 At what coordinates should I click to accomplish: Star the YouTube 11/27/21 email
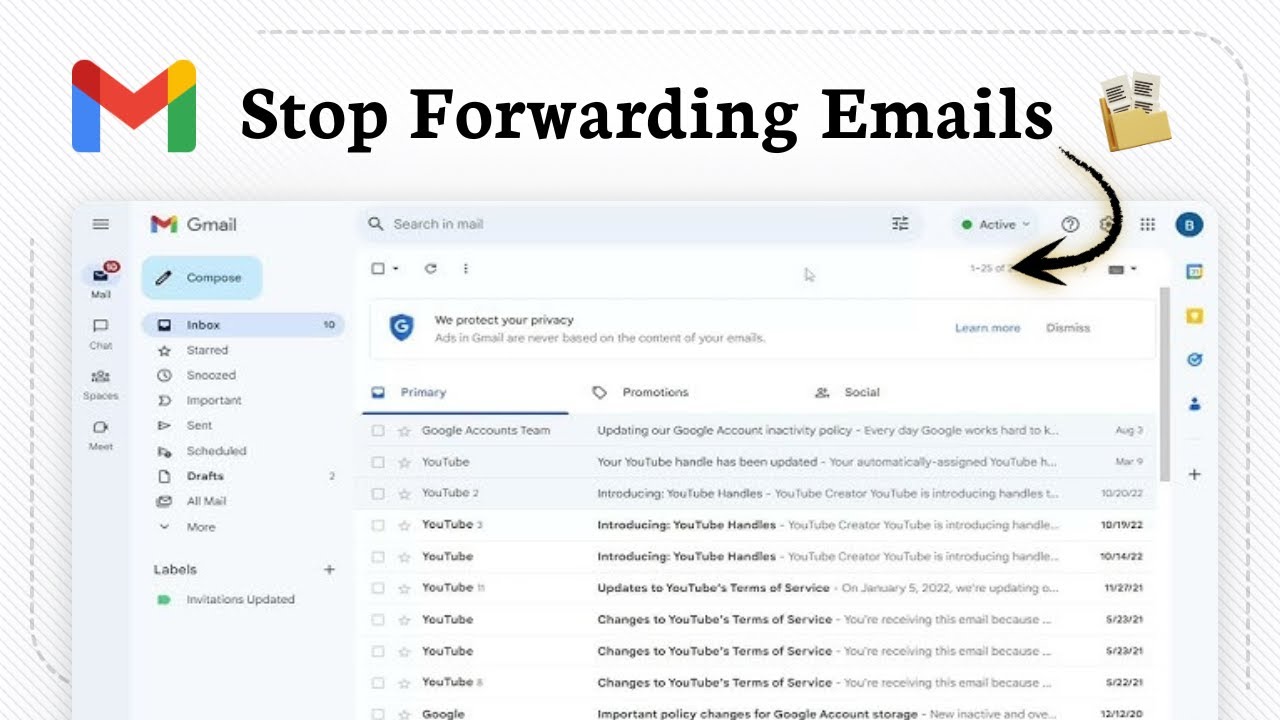(x=404, y=588)
